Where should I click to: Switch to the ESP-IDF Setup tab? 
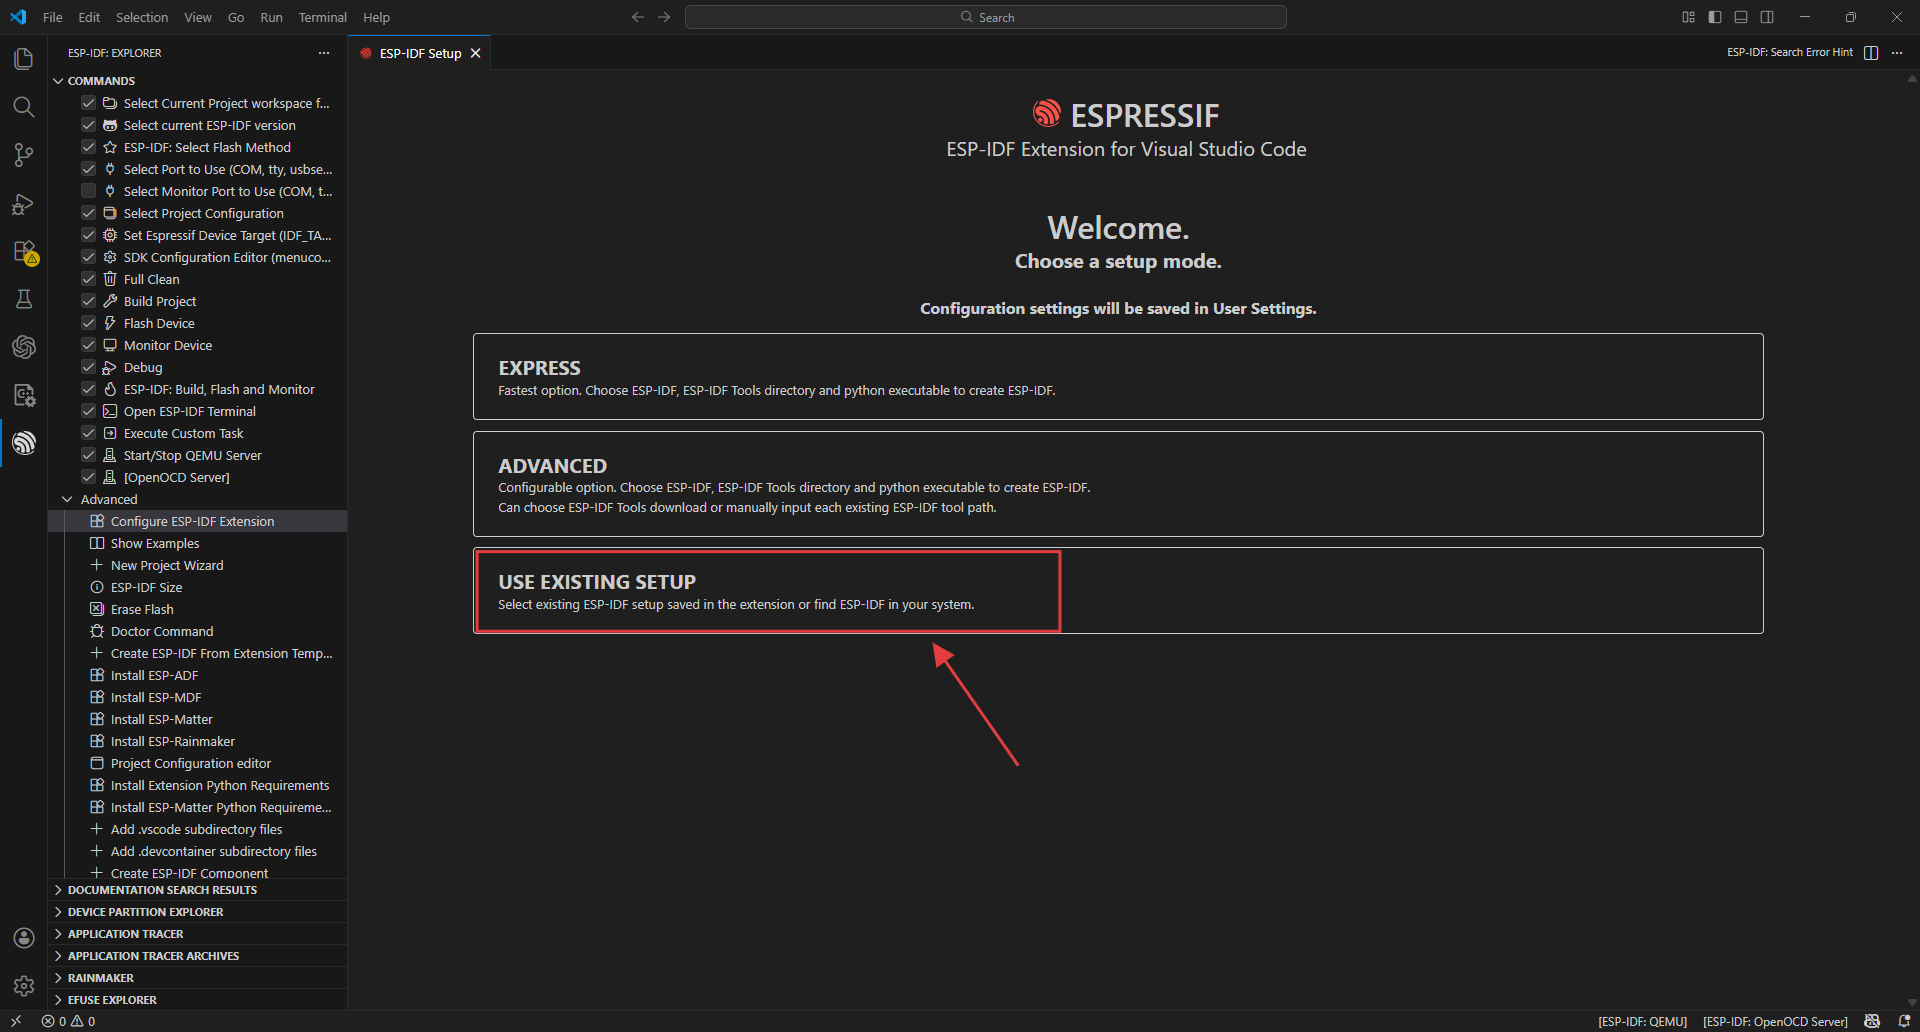(420, 53)
